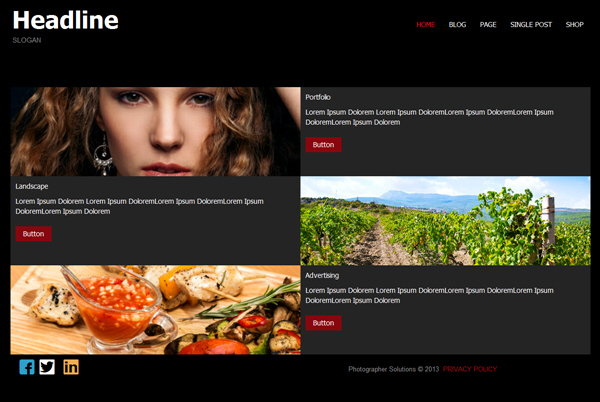The width and height of the screenshot is (600, 402).
Task: Select the Portfolio heading
Action: (x=318, y=97)
